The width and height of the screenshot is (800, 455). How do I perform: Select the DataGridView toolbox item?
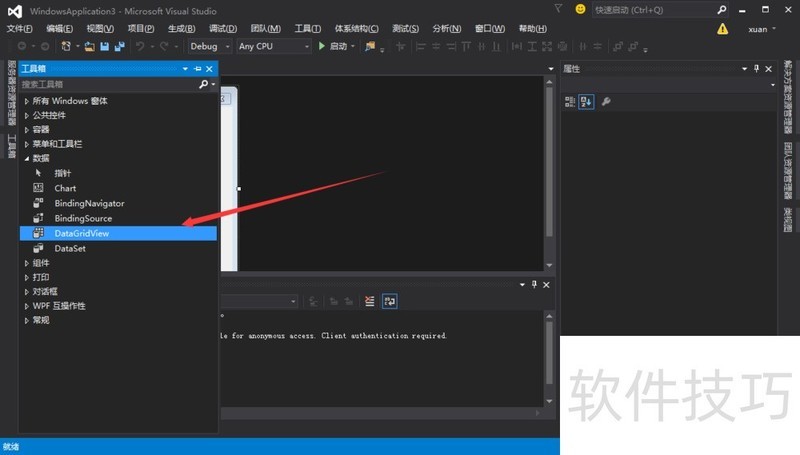click(x=118, y=234)
